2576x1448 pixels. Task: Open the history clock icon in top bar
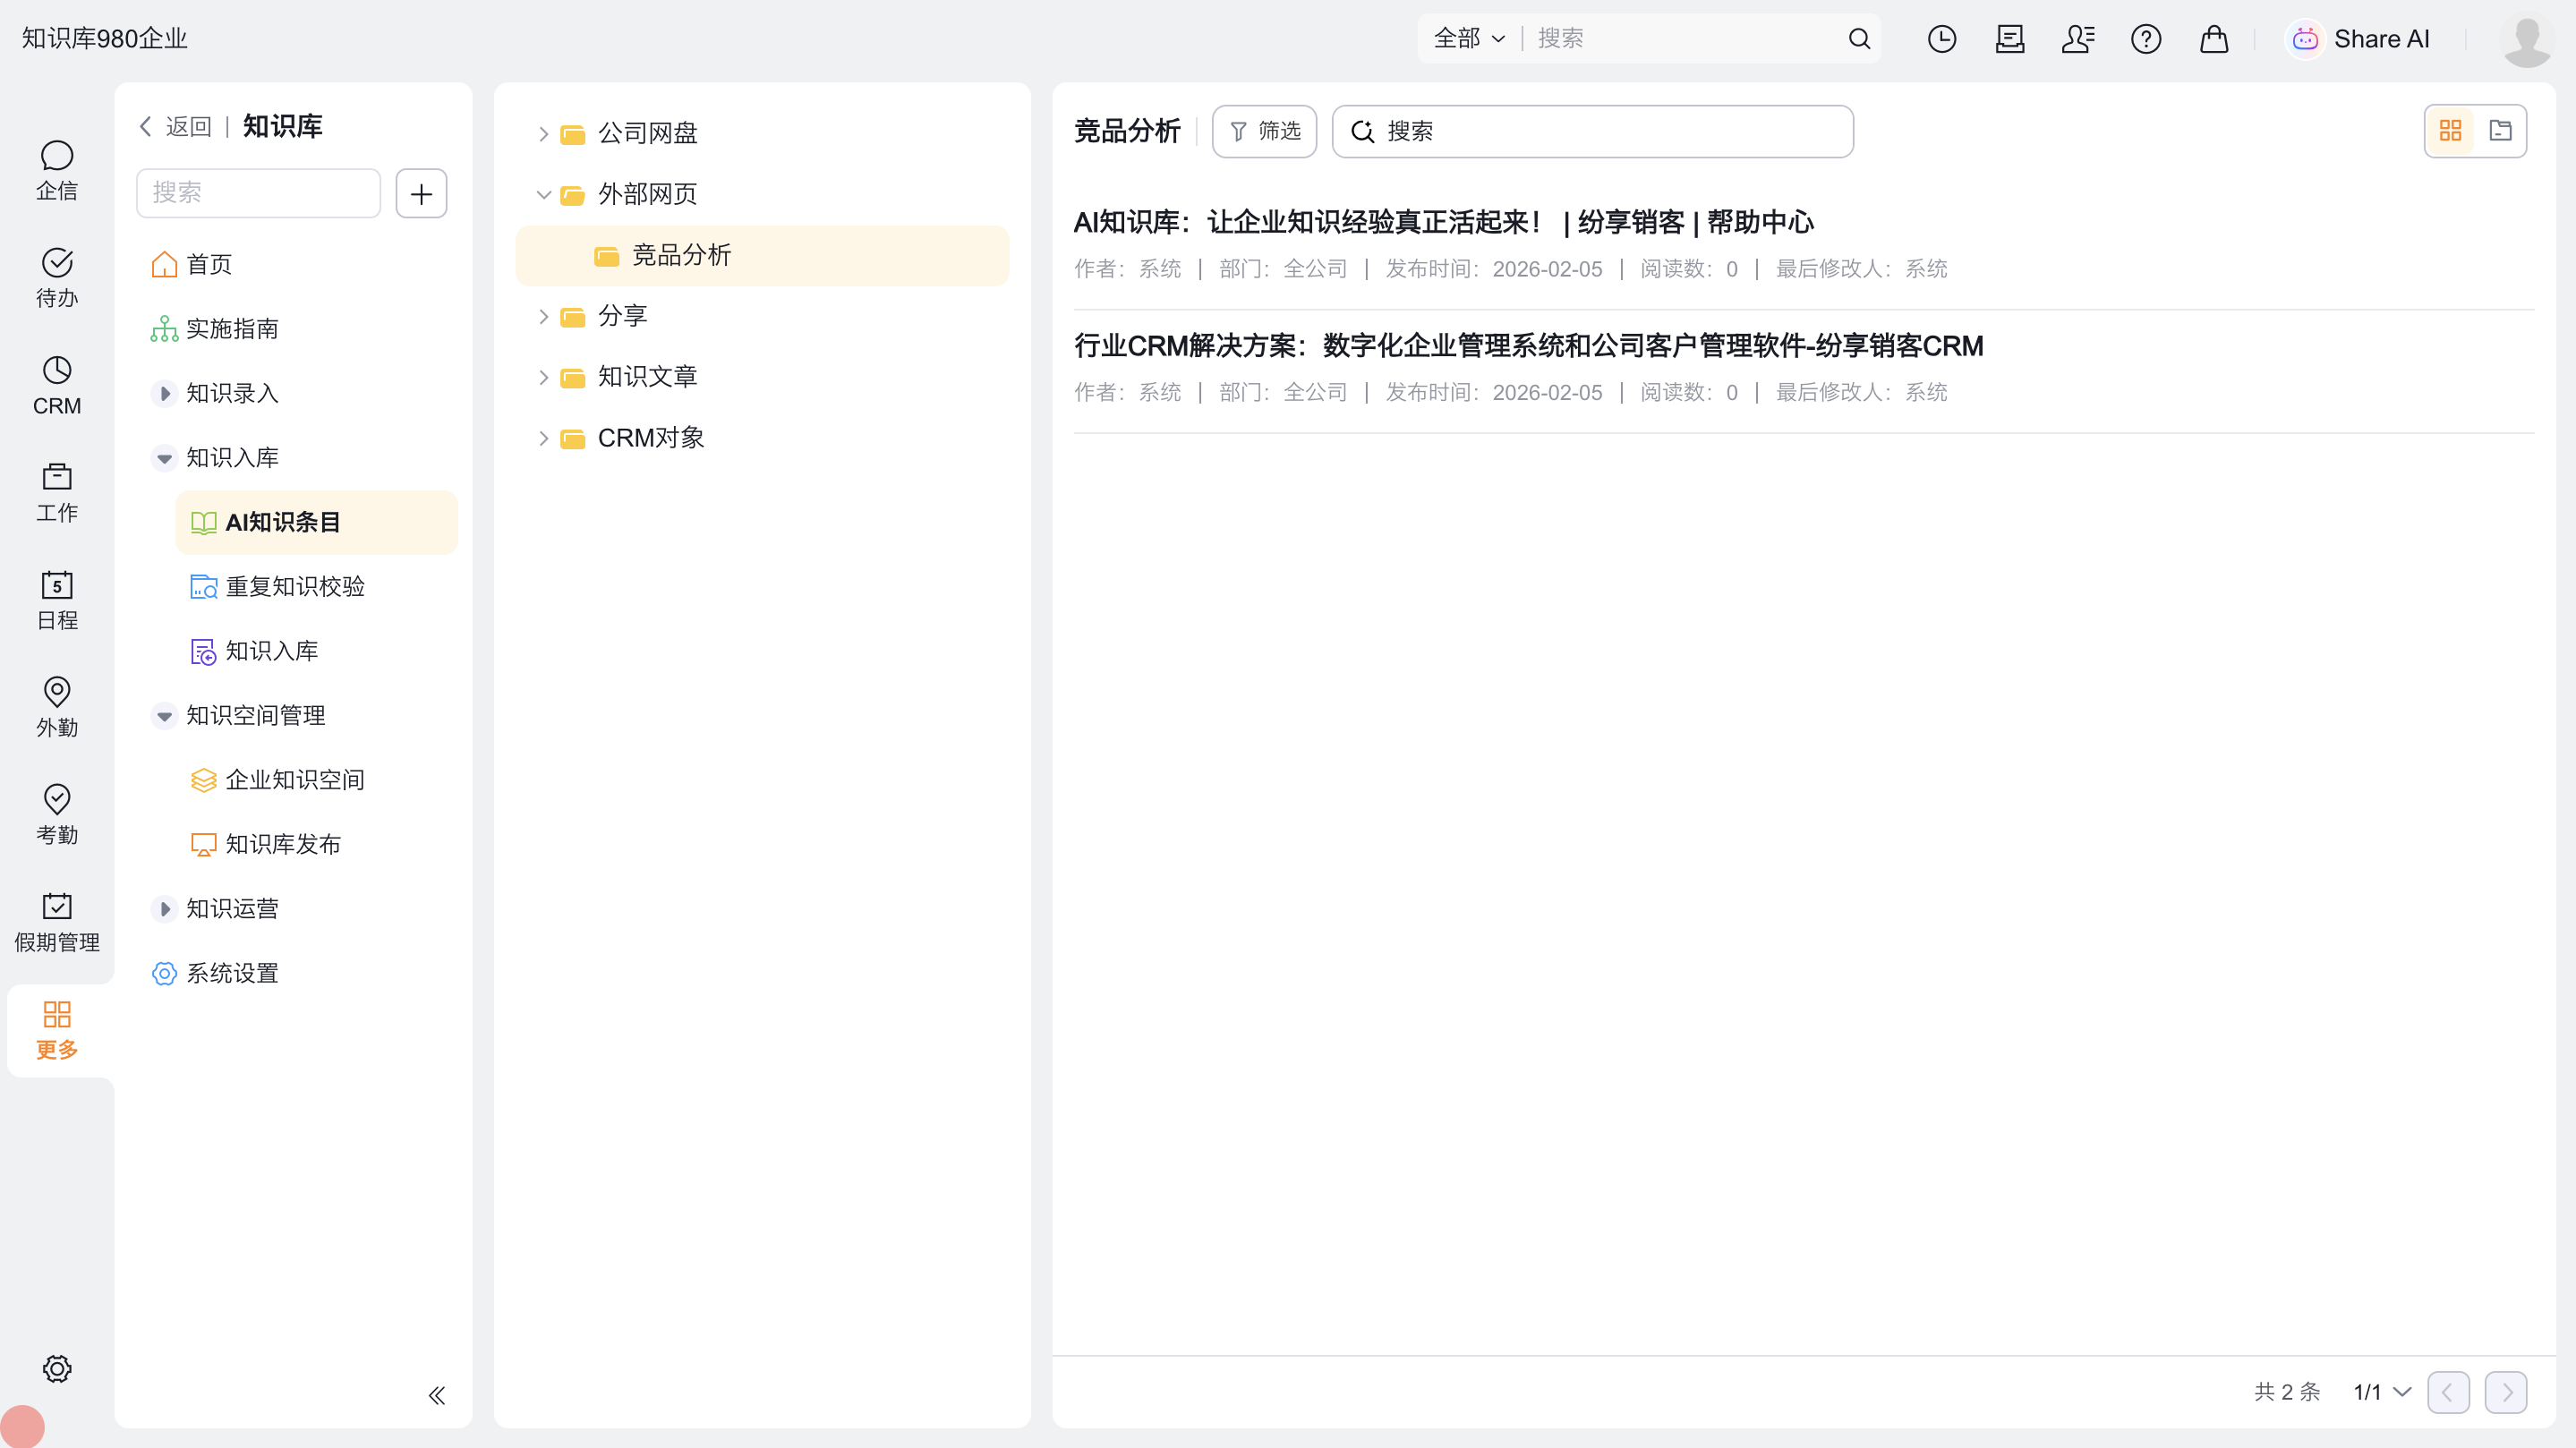pyautogui.click(x=1941, y=39)
